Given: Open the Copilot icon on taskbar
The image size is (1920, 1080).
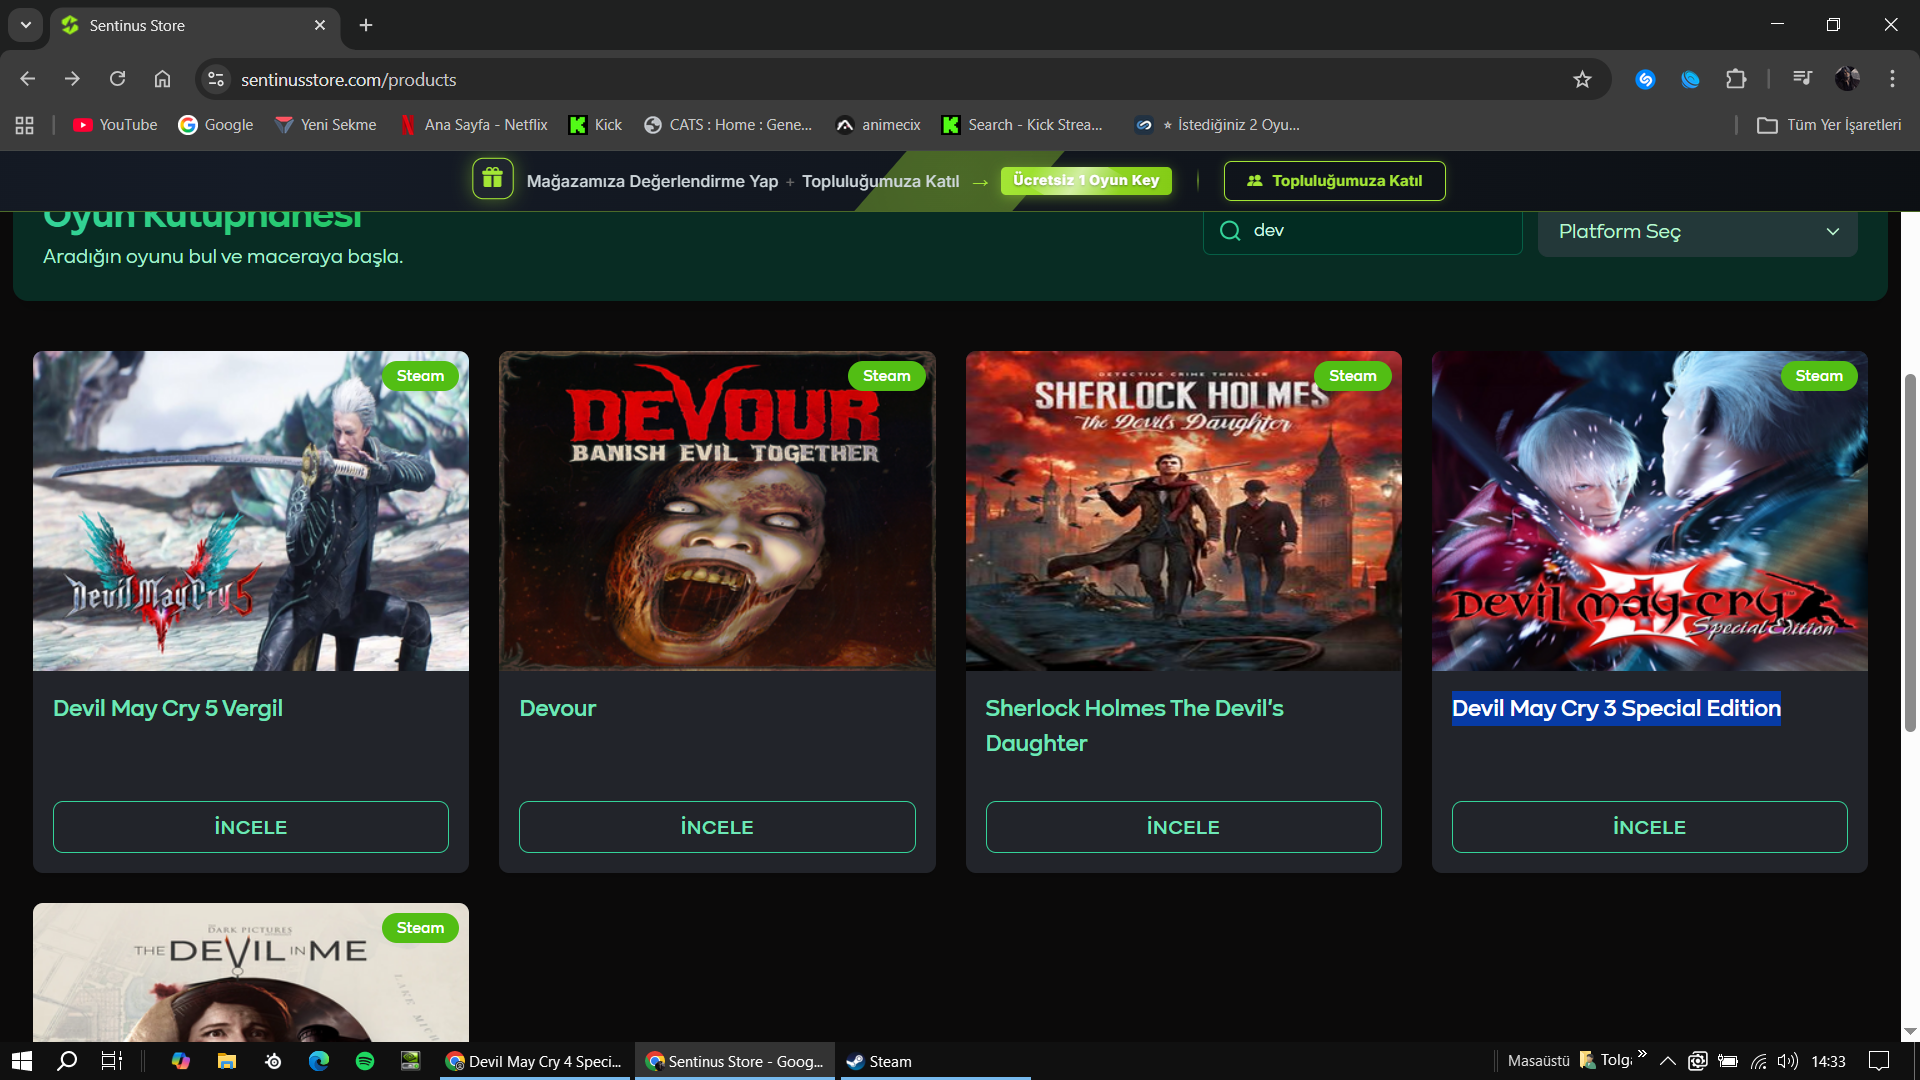Looking at the screenshot, I should click(181, 1061).
